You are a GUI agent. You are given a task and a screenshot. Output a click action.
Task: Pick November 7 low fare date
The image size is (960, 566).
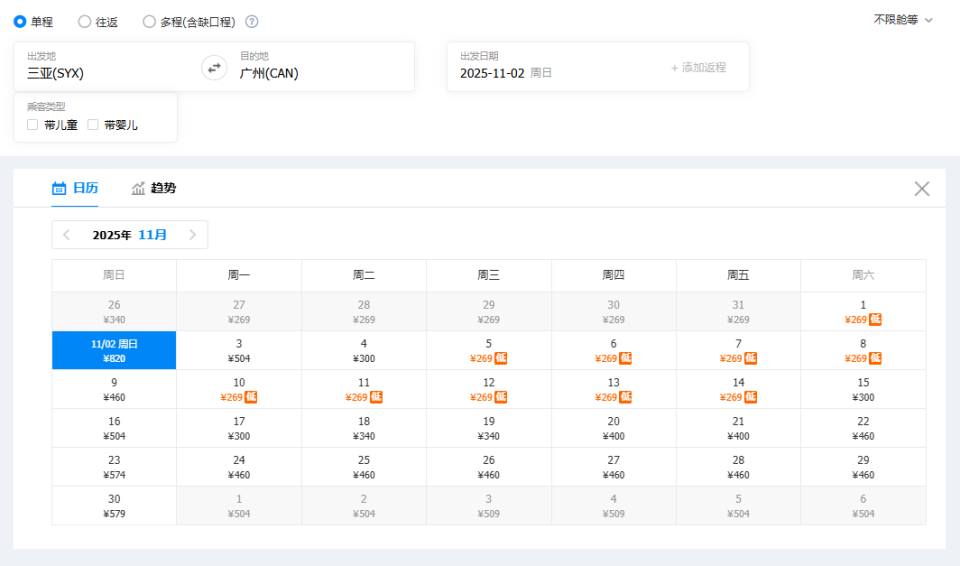tap(738, 350)
